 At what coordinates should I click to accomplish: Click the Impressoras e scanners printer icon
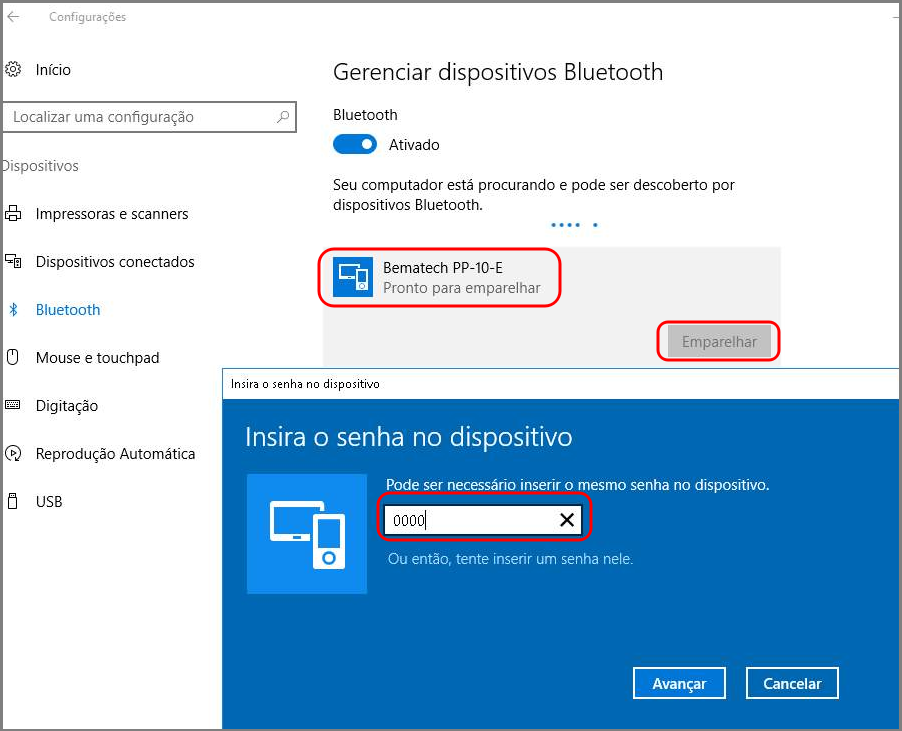(13, 214)
